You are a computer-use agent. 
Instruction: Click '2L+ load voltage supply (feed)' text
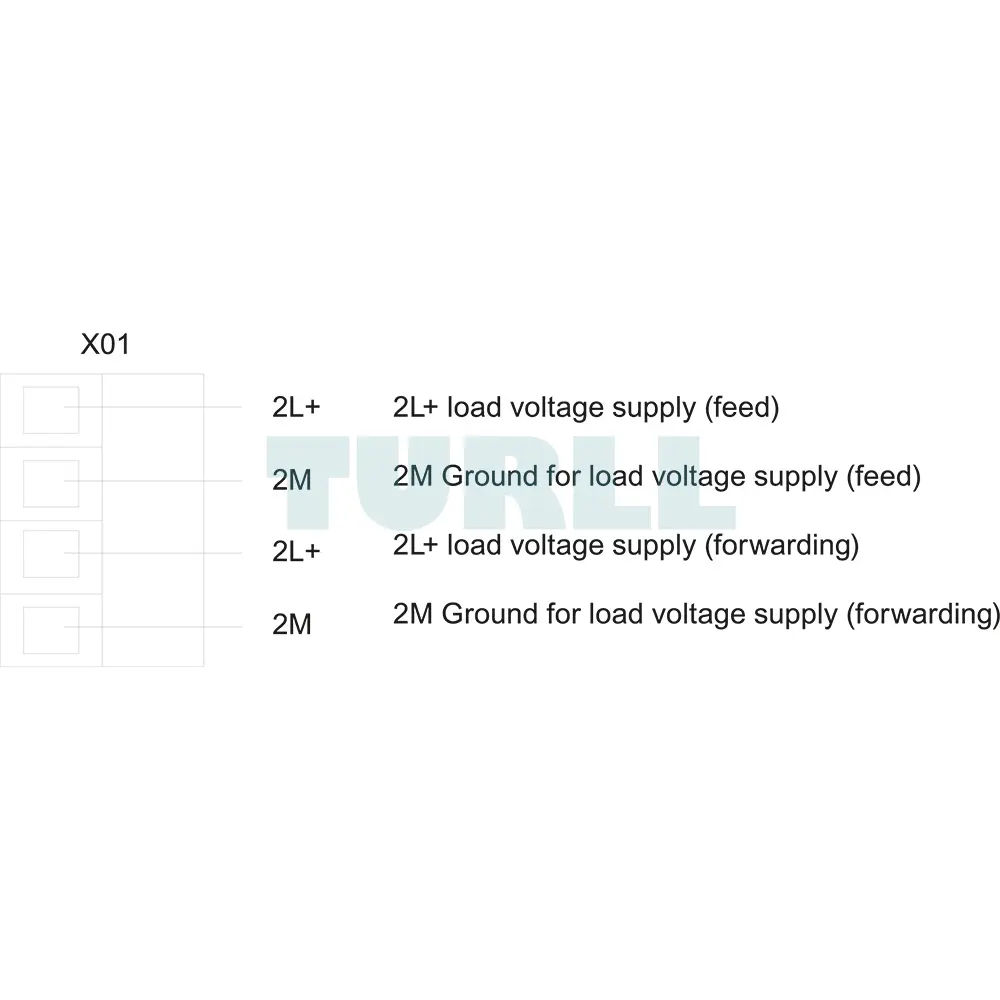pyautogui.click(x=586, y=408)
